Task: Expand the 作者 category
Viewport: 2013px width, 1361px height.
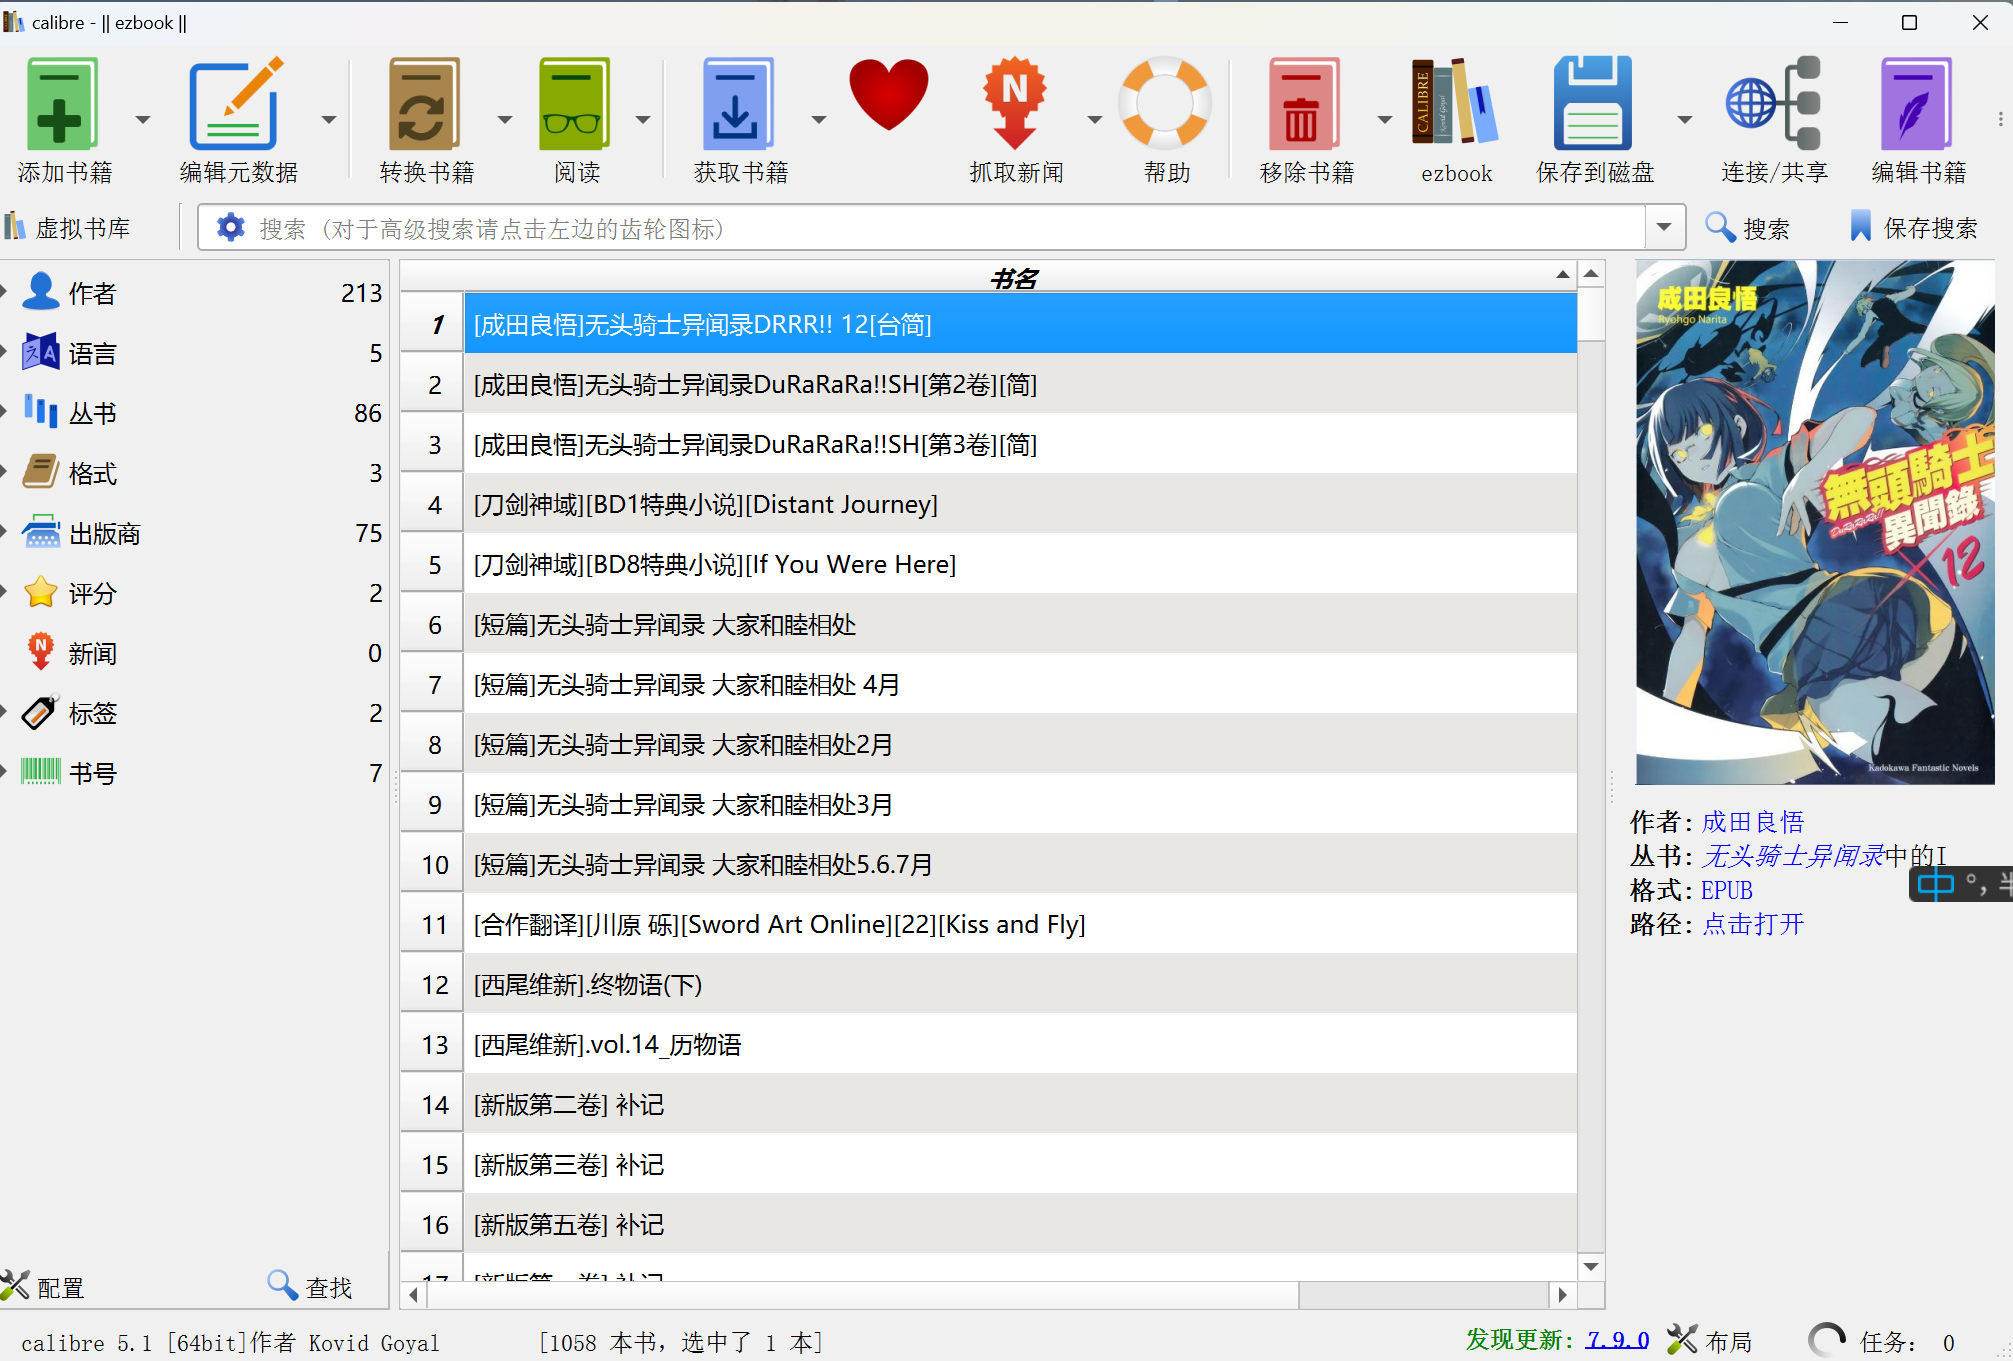Action: click(x=4, y=292)
